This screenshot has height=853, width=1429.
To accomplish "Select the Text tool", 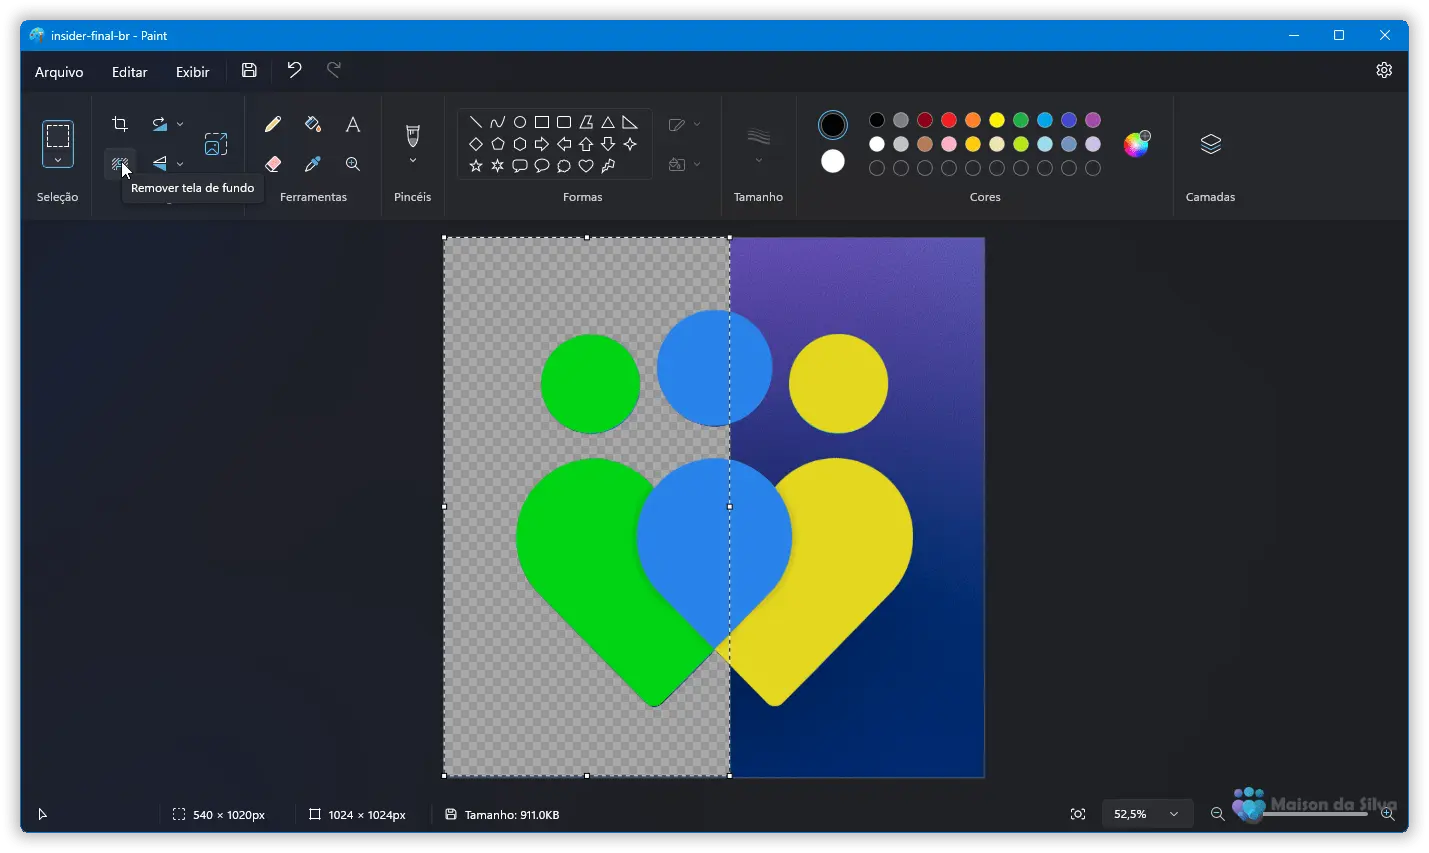I will (x=353, y=125).
